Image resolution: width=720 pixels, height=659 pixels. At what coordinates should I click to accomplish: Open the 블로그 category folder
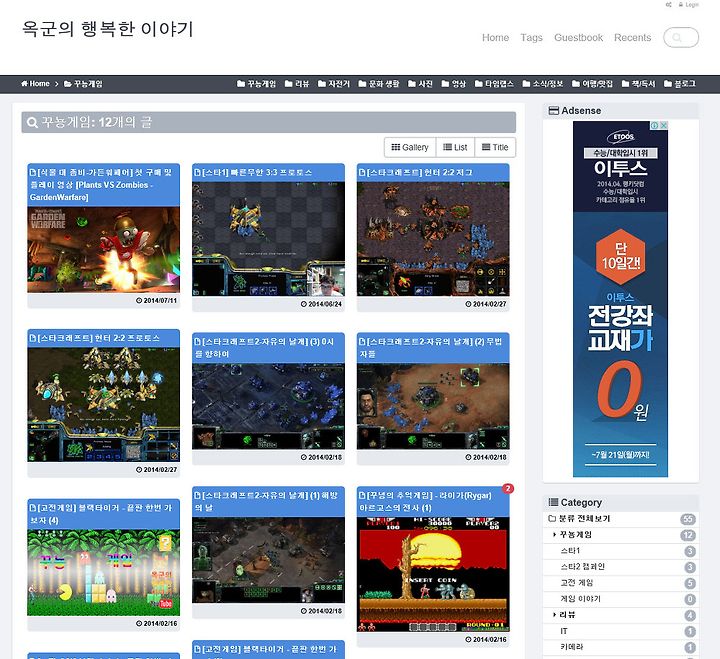click(x=680, y=84)
